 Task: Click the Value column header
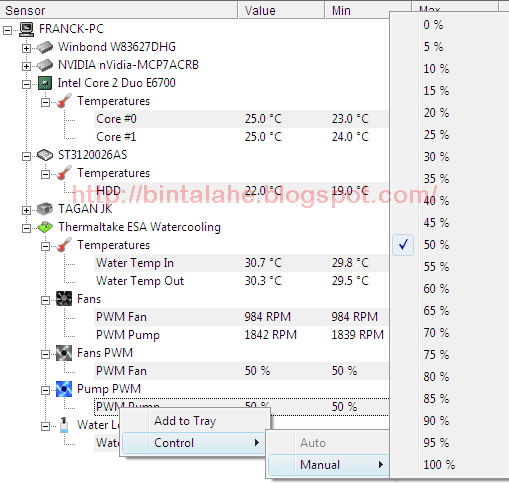click(281, 10)
